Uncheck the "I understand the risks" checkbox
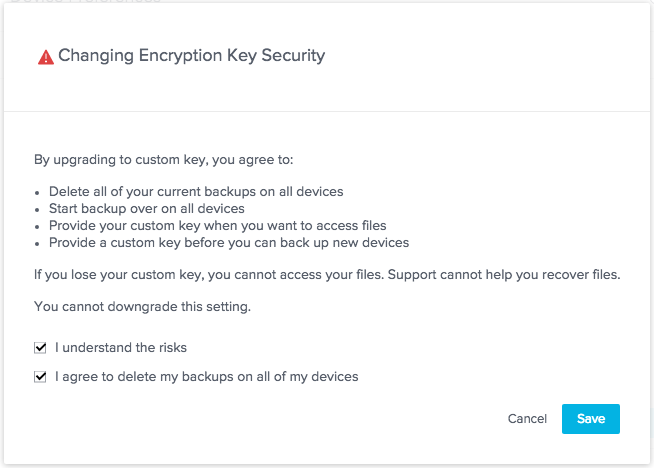The height and width of the screenshot is (468, 654). (x=40, y=348)
